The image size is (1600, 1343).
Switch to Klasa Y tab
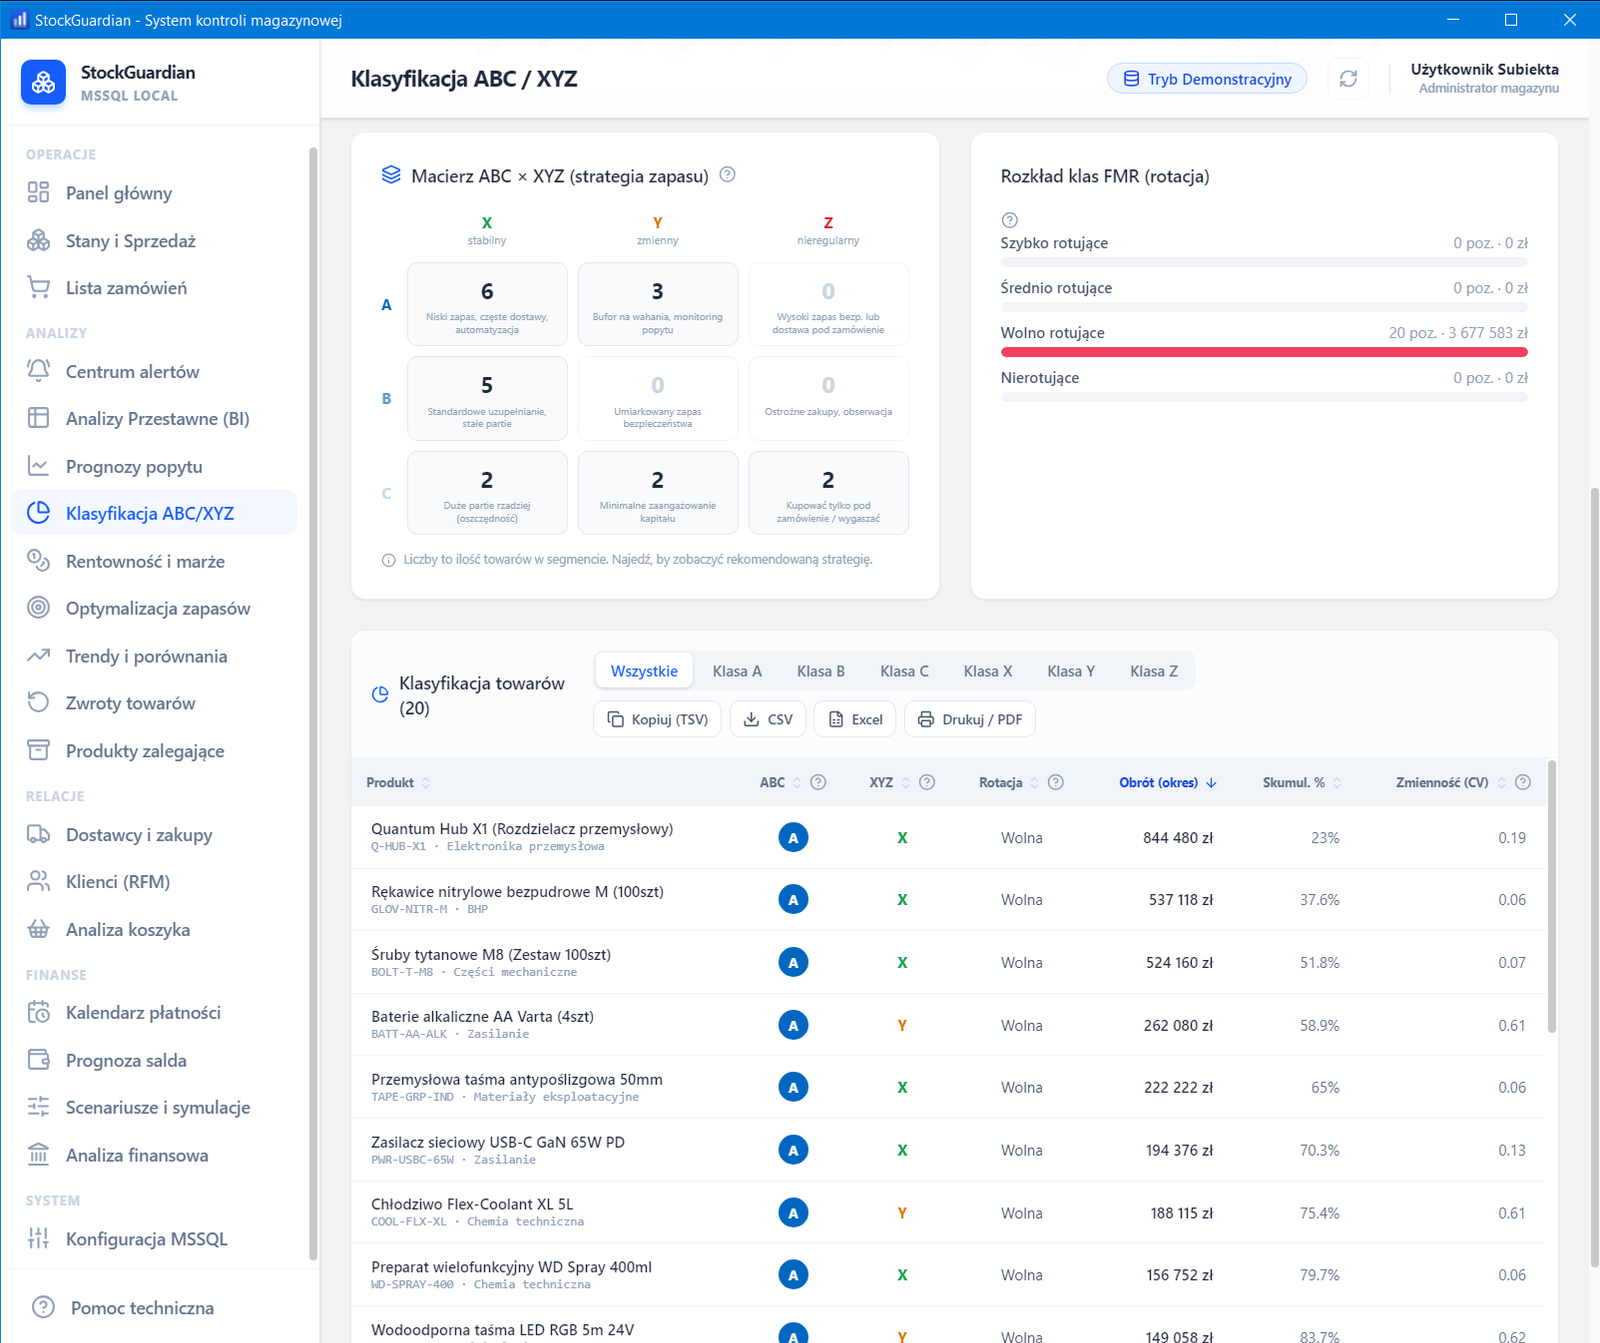pyautogui.click(x=1071, y=671)
